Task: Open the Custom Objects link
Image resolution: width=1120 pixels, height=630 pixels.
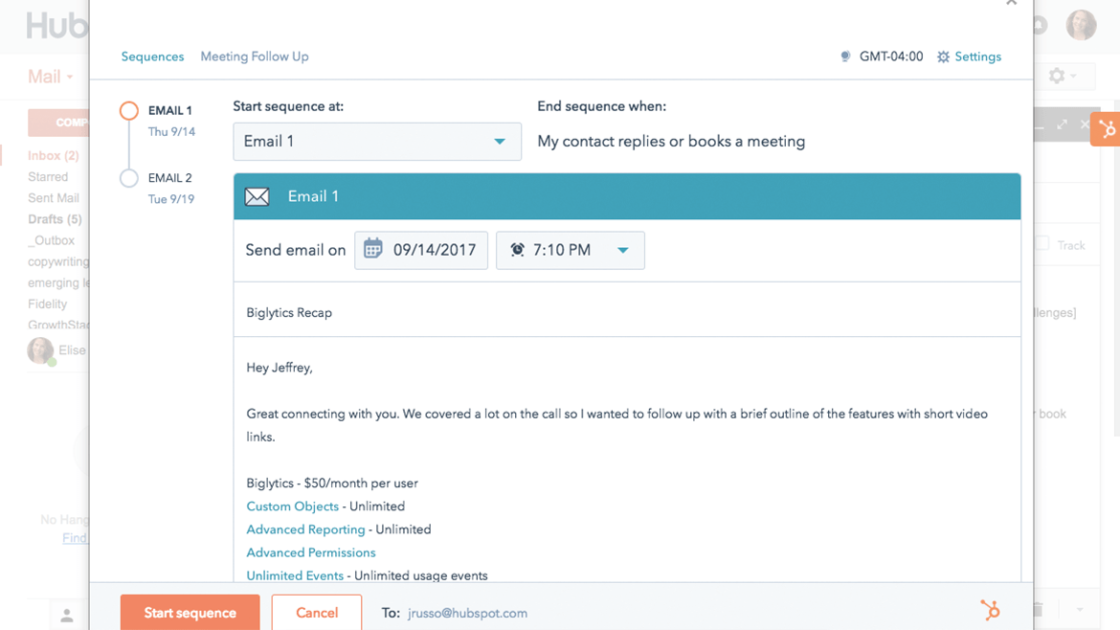Action: tap(292, 506)
